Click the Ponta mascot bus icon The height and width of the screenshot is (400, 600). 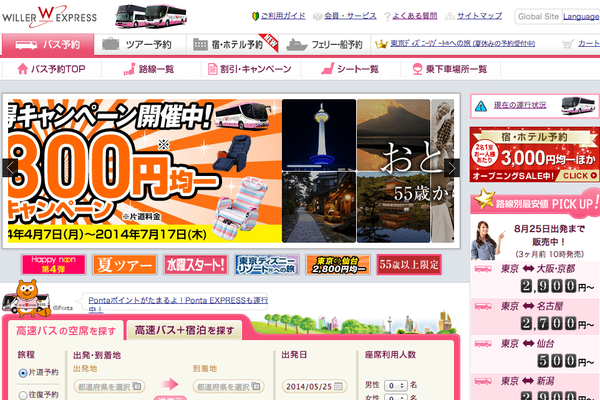26,299
